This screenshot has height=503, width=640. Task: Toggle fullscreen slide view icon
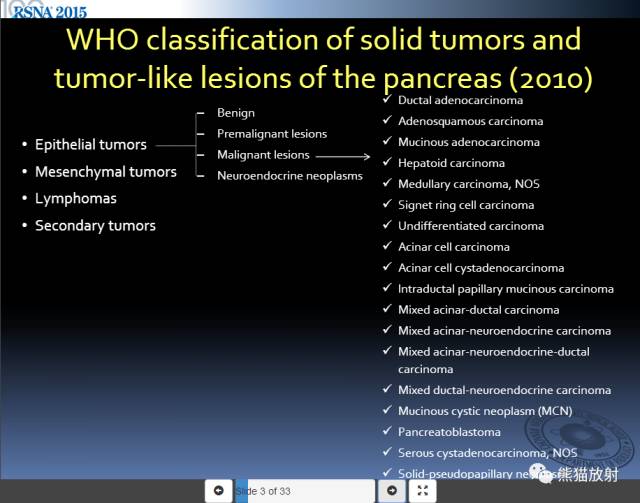tap(422, 490)
